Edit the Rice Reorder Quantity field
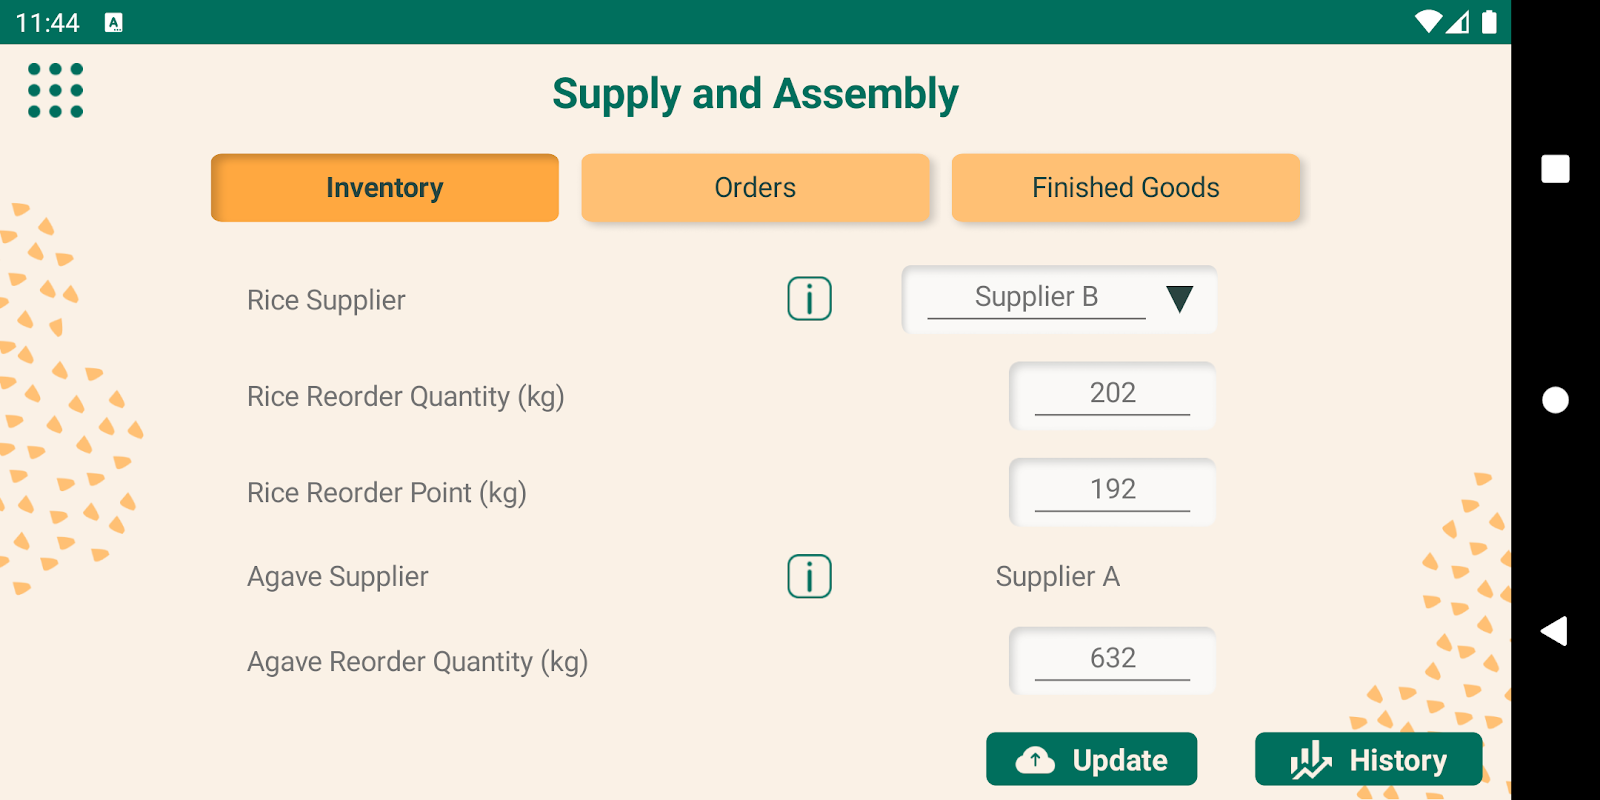1600x800 pixels. (1112, 395)
